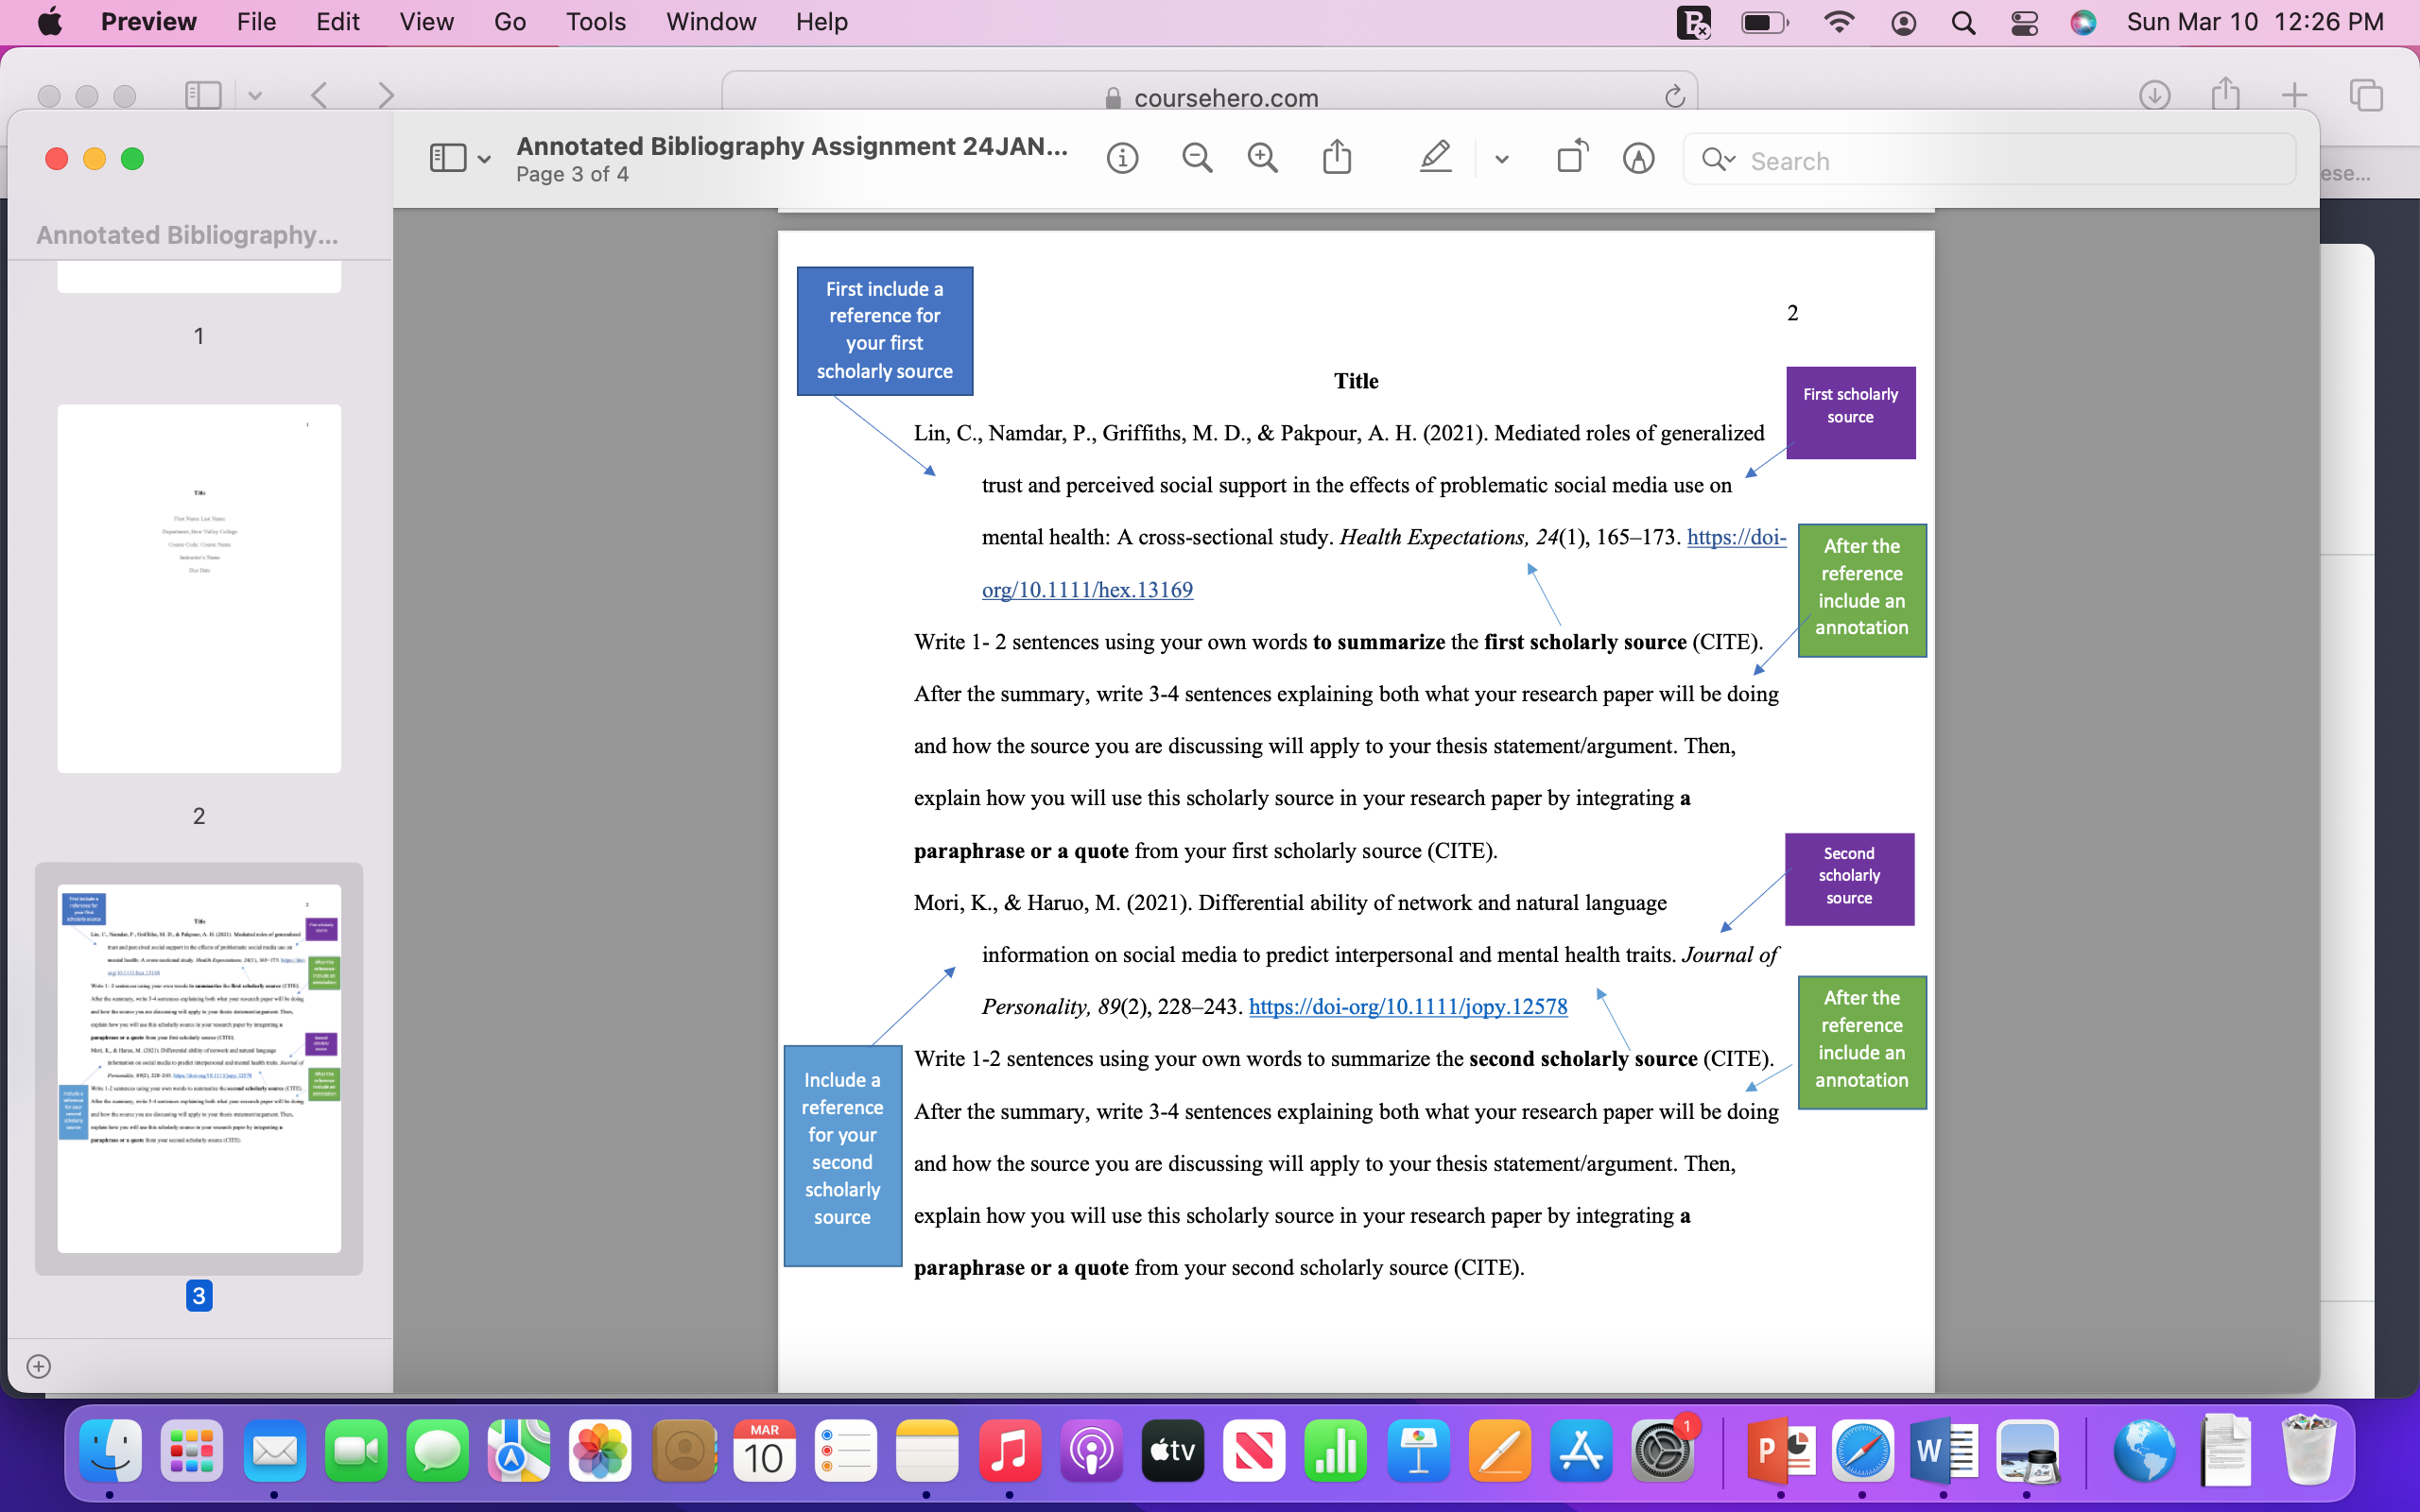Select page 2 thumbnail in sidebar
Viewport: 2420px width, 1512px height.
coord(198,588)
